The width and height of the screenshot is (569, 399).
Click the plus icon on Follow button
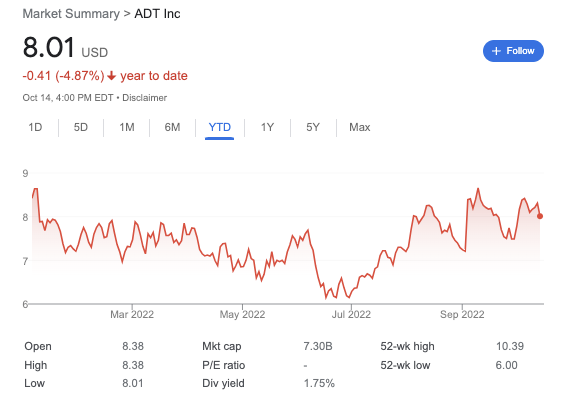496,51
